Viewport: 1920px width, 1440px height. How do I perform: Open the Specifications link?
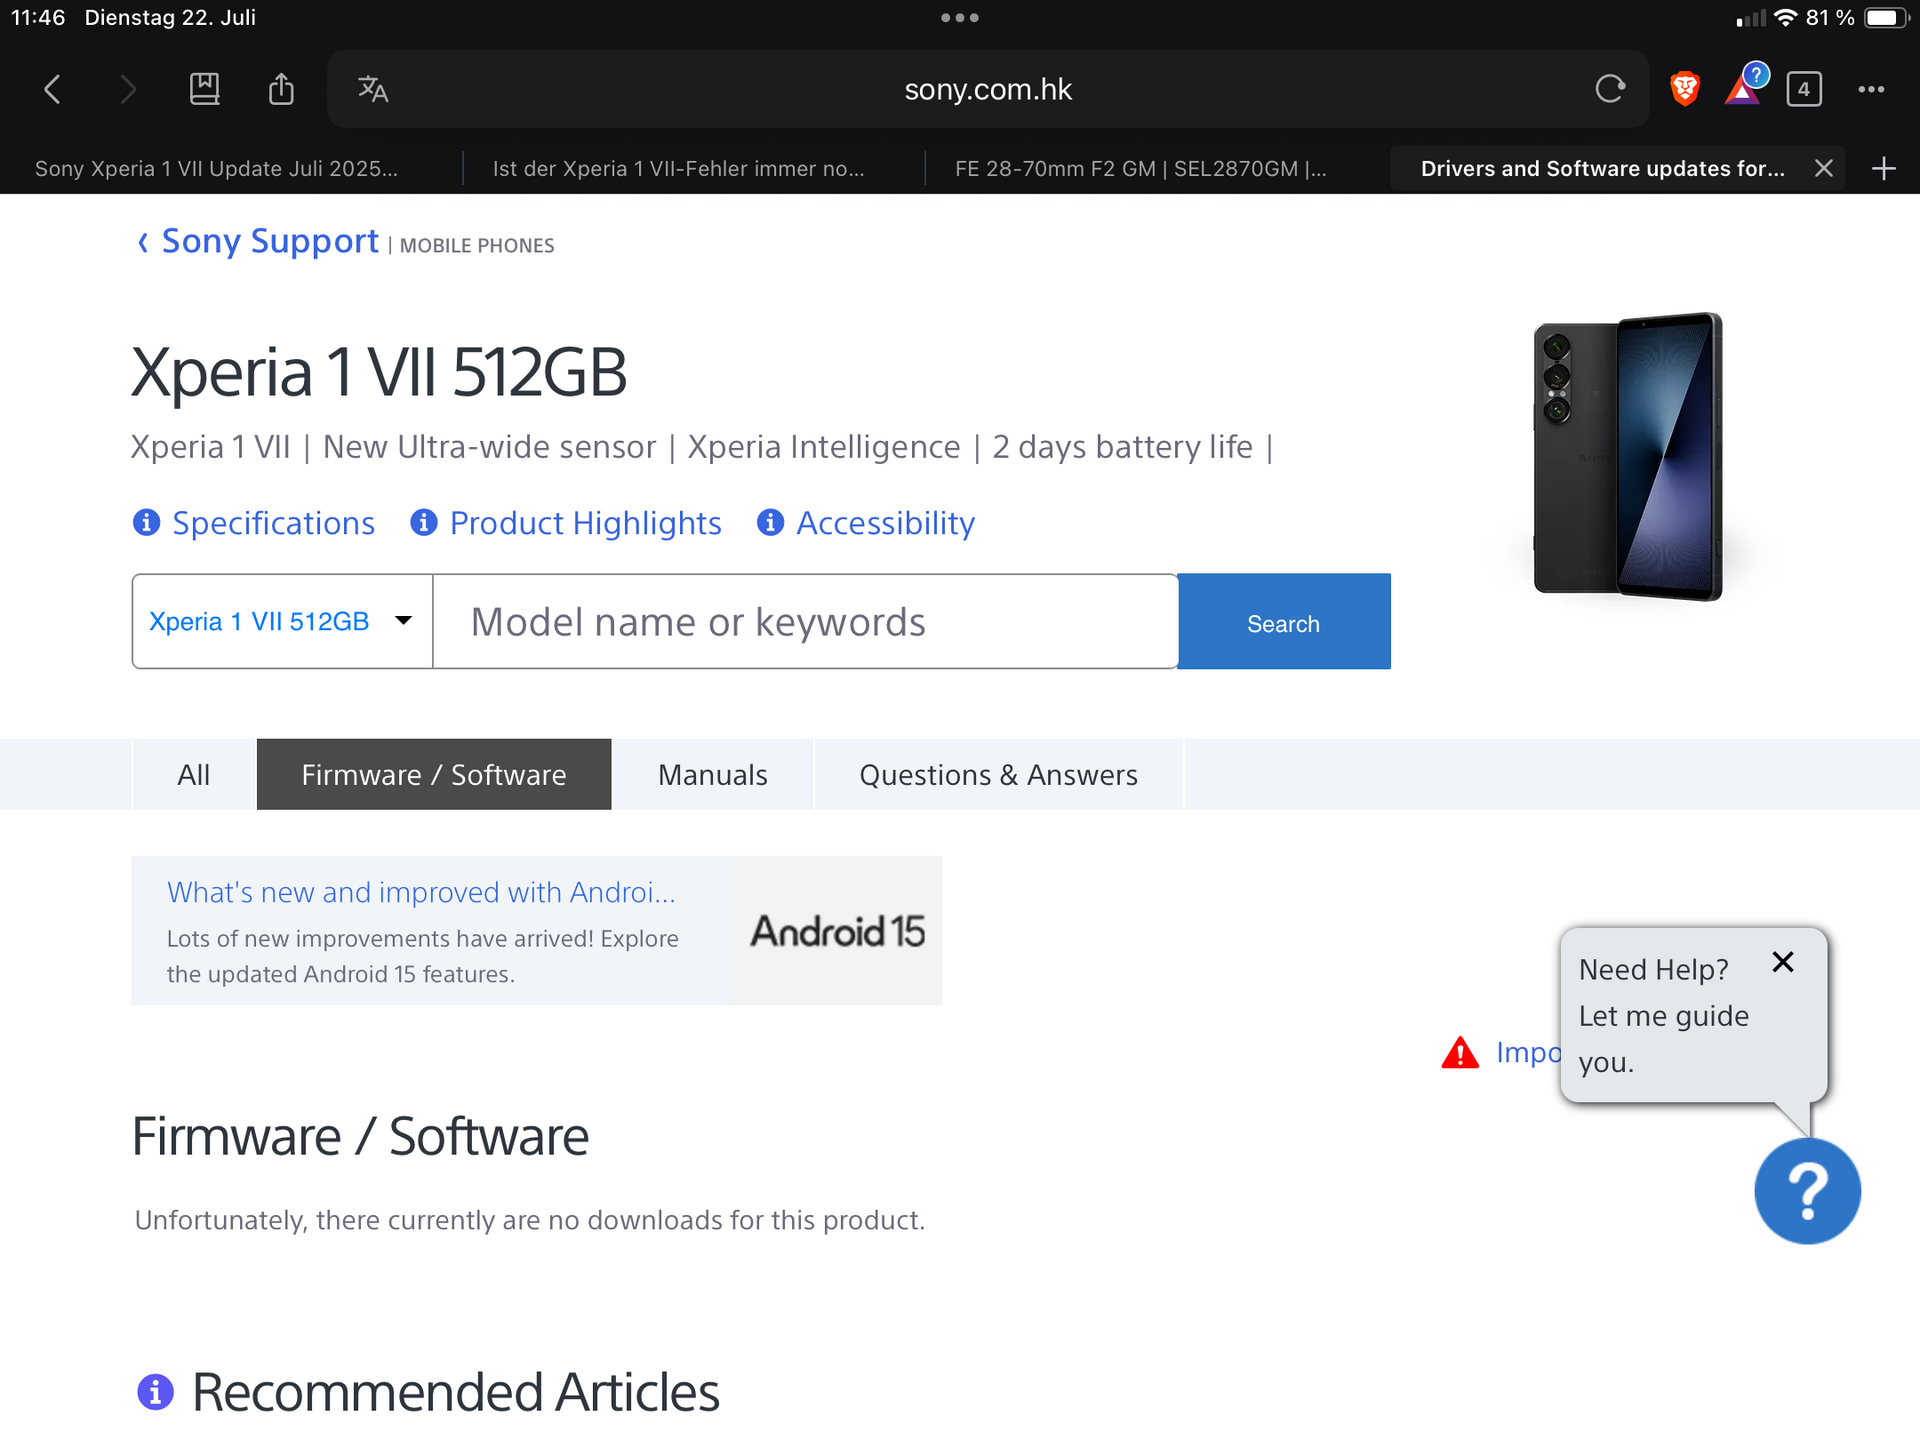273,523
